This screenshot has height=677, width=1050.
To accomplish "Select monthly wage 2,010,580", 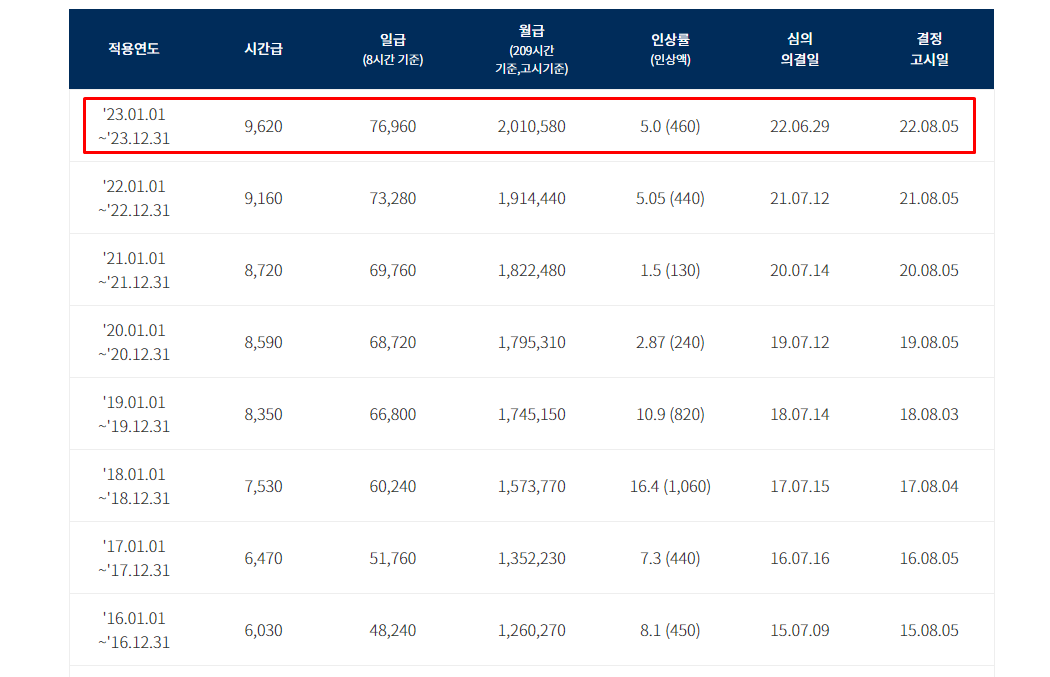I will pyautogui.click(x=532, y=127).
